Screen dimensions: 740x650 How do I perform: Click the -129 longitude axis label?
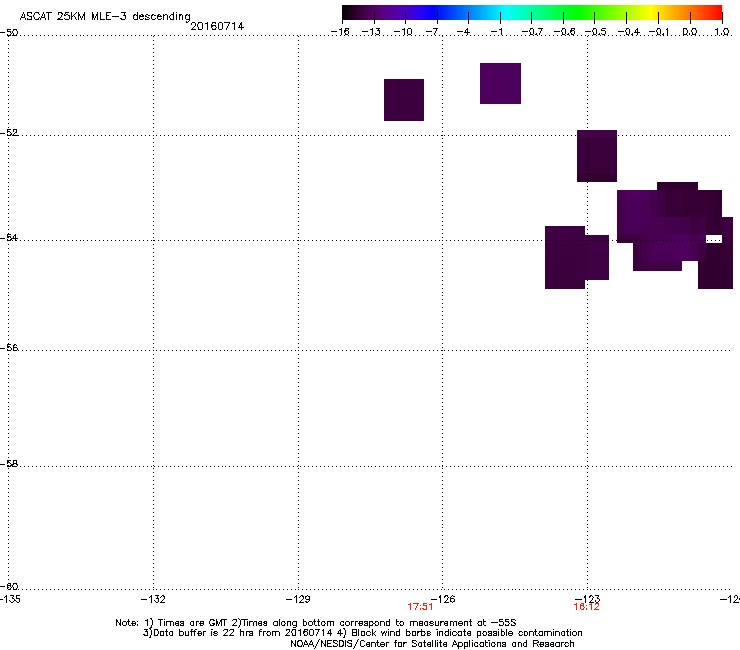[298, 599]
